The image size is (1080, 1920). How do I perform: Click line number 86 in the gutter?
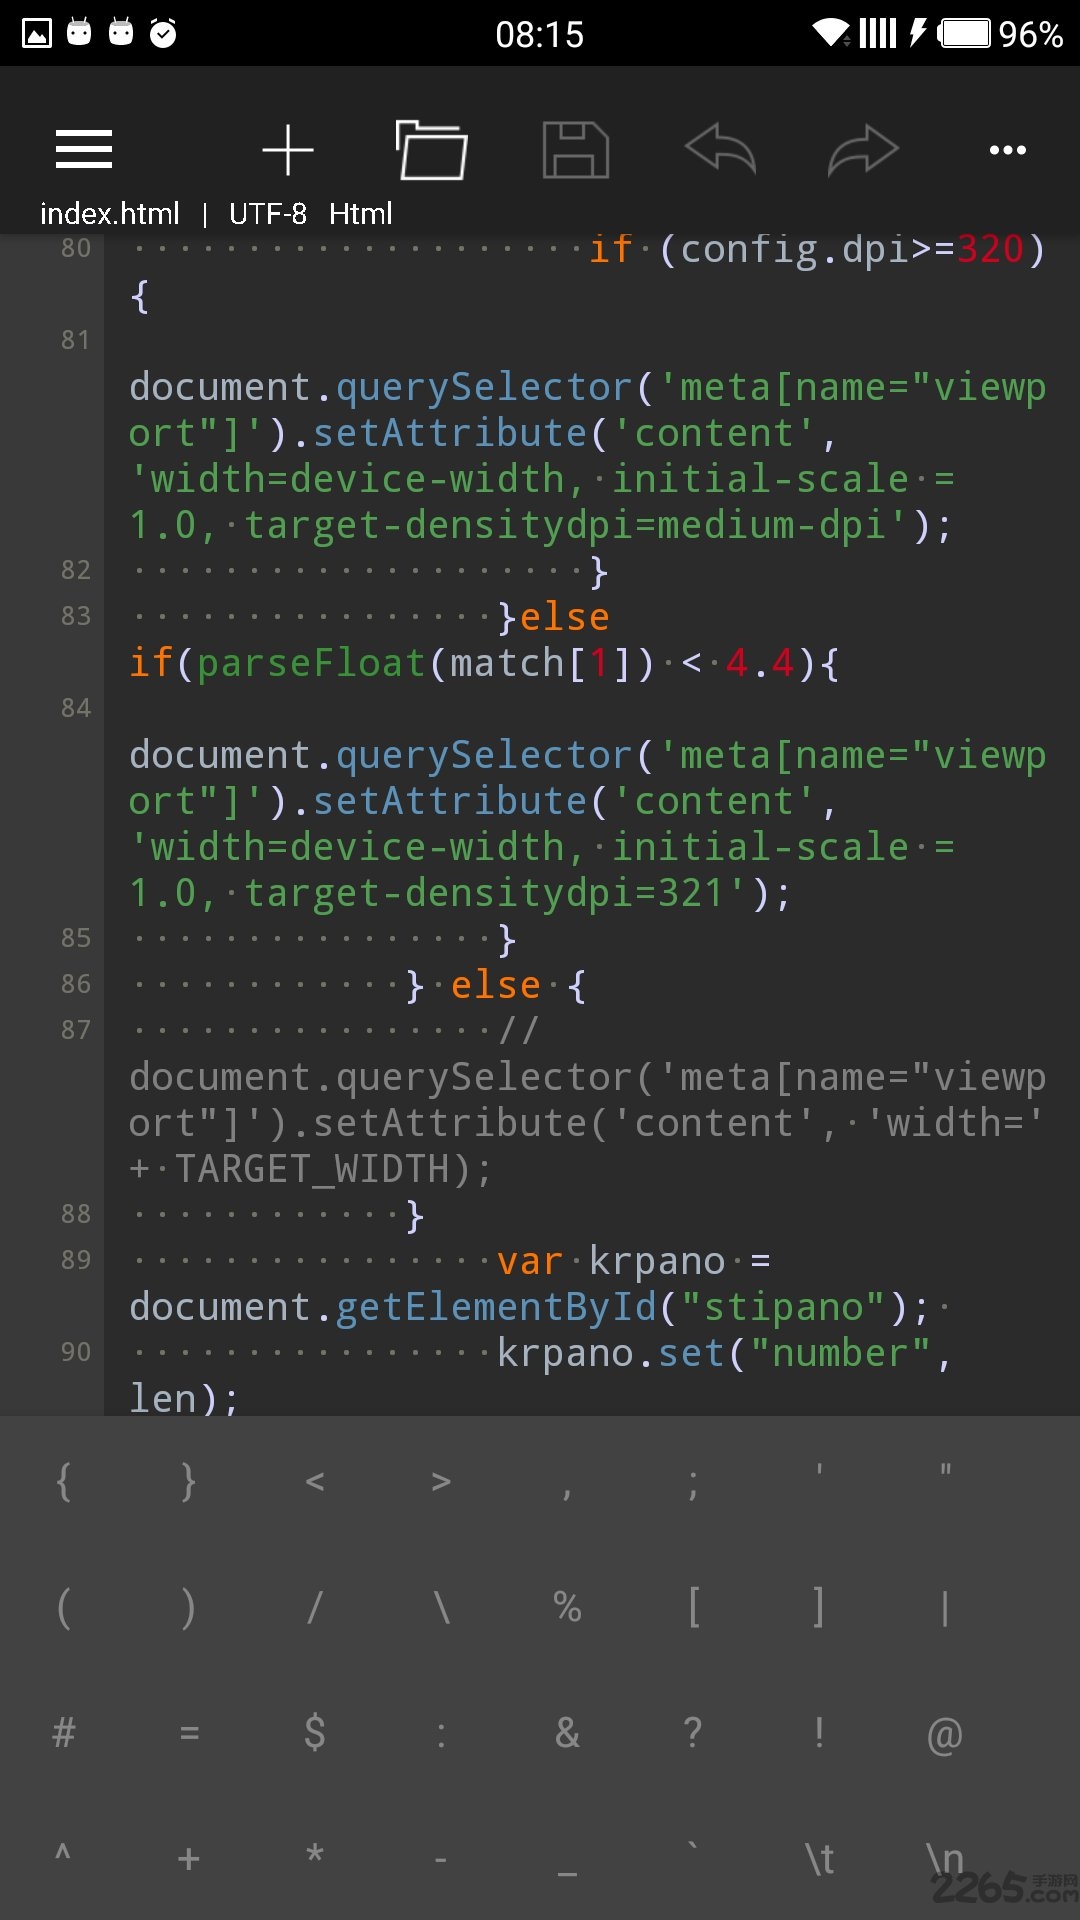[x=76, y=984]
